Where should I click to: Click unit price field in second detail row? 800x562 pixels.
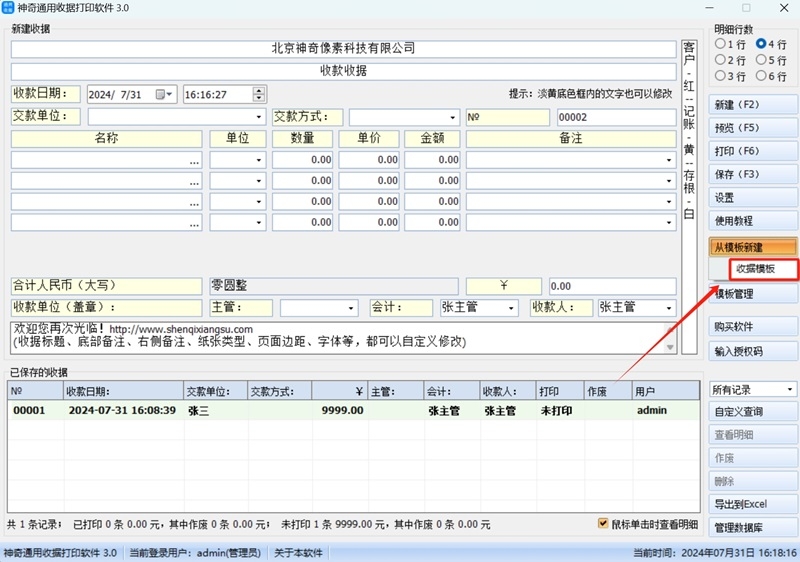coord(369,181)
